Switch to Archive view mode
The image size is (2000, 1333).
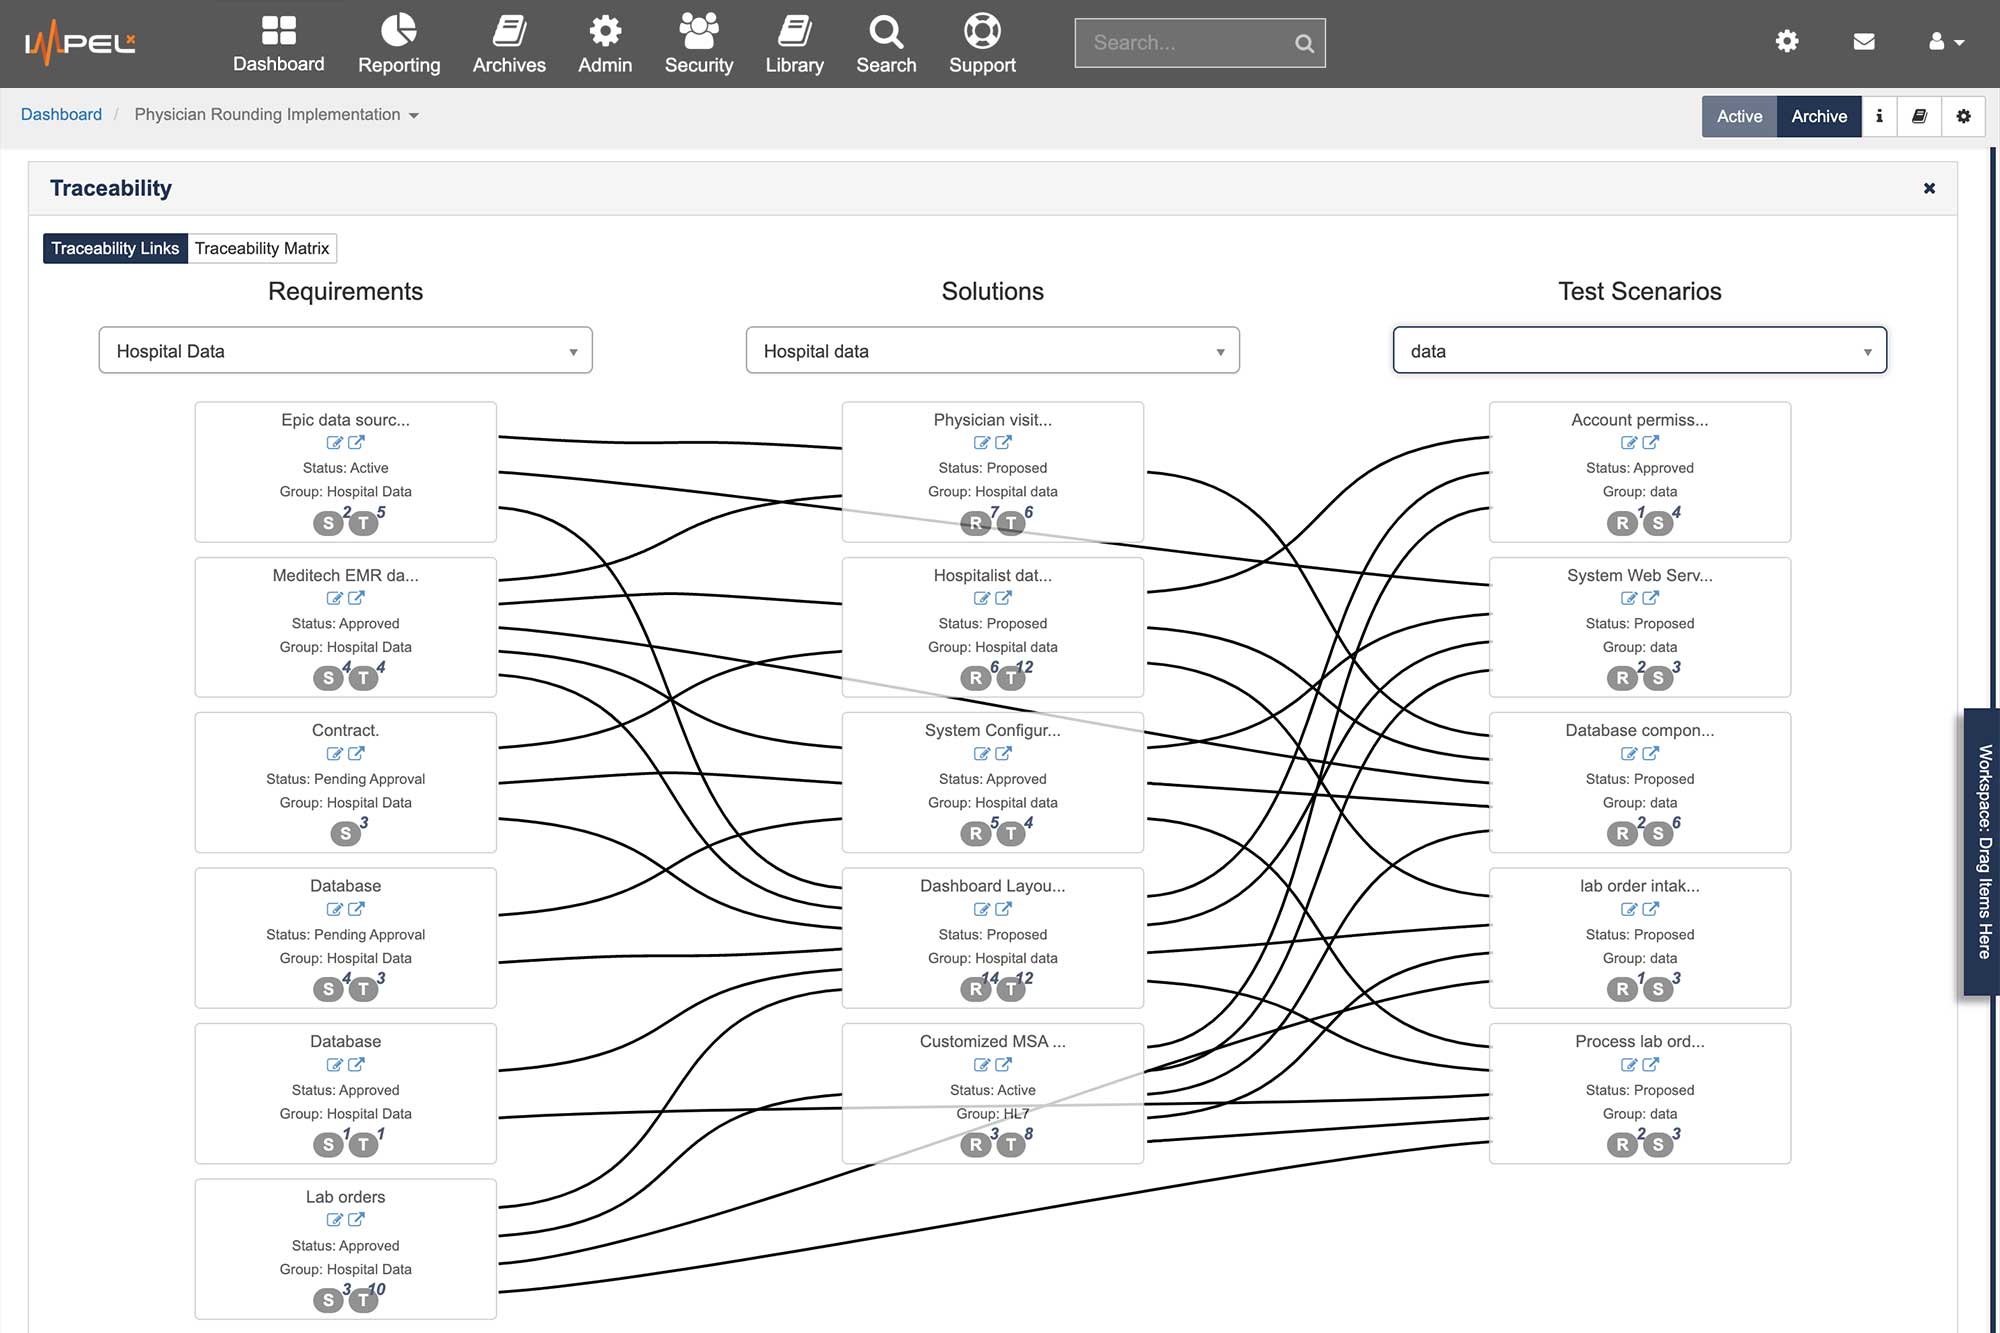click(1819, 115)
